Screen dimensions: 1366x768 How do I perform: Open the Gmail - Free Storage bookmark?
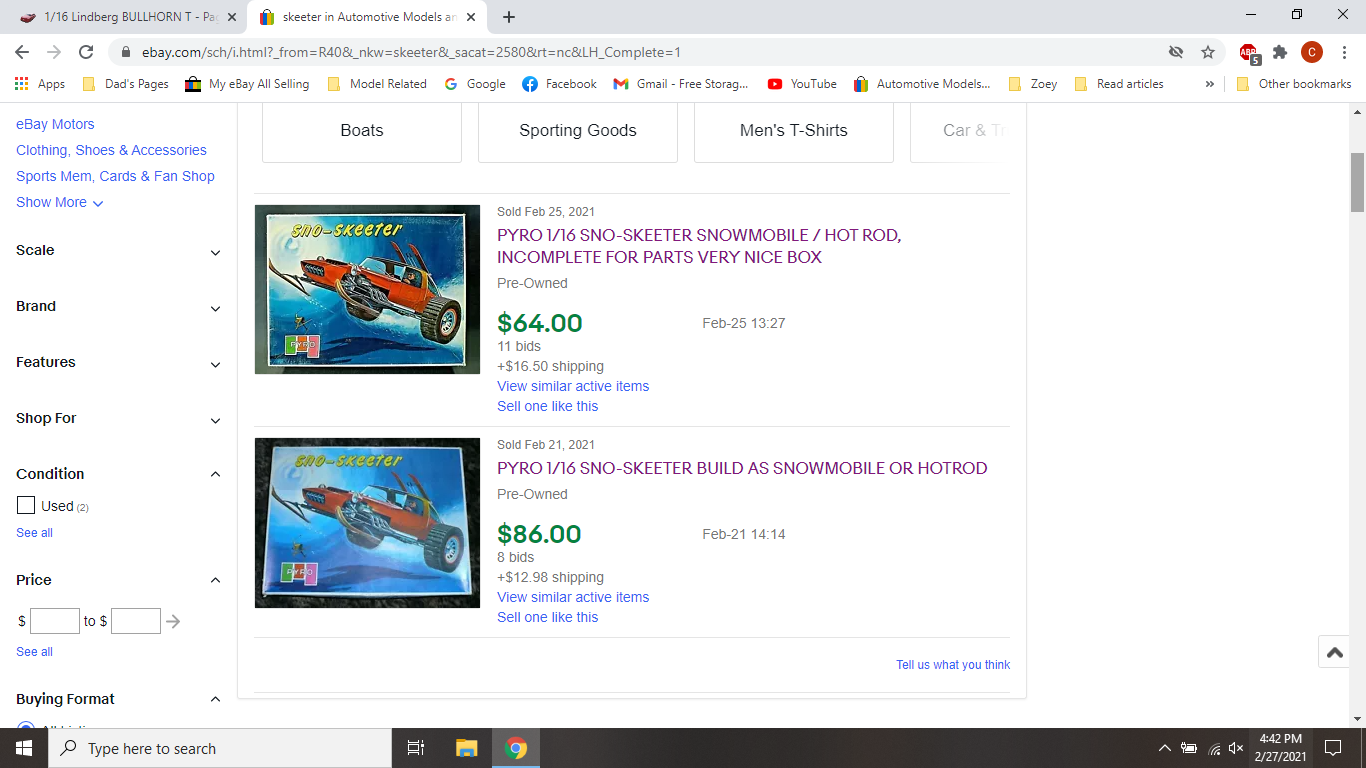[681, 84]
